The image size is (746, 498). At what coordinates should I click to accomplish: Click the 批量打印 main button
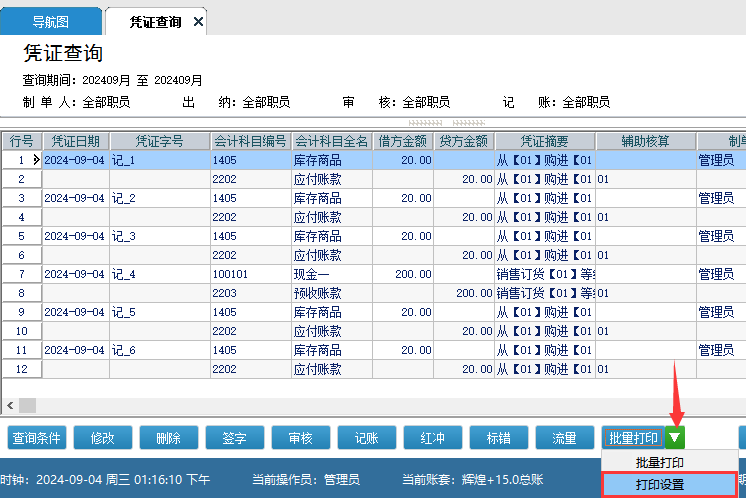coord(633,438)
